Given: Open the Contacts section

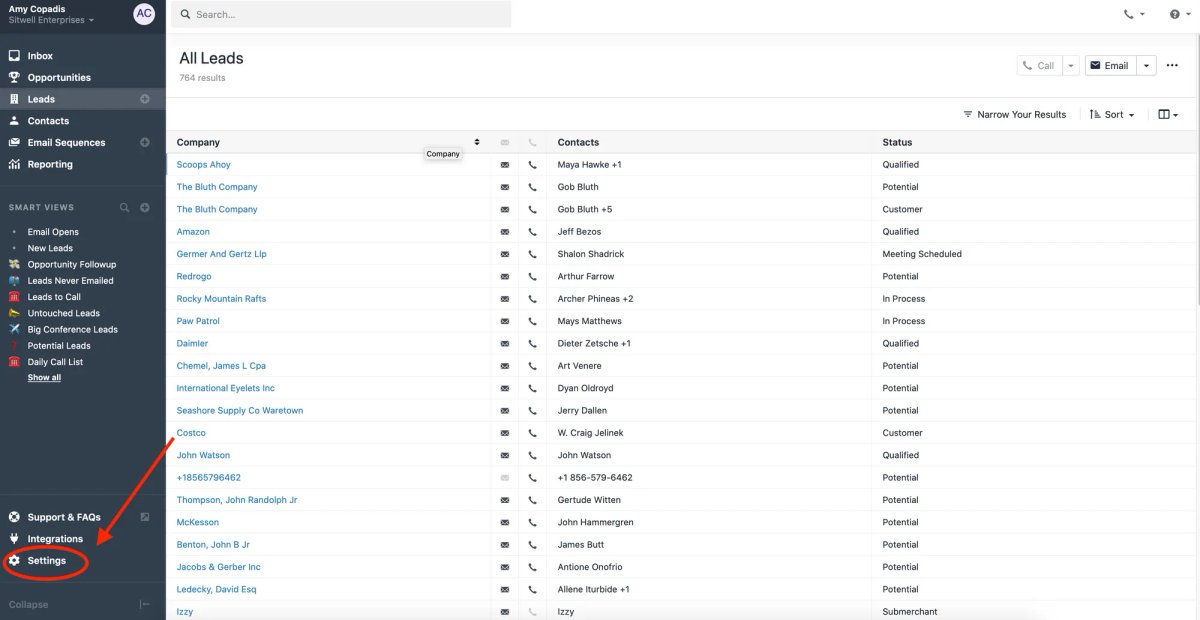Looking at the screenshot, I should tap(48, 121).
